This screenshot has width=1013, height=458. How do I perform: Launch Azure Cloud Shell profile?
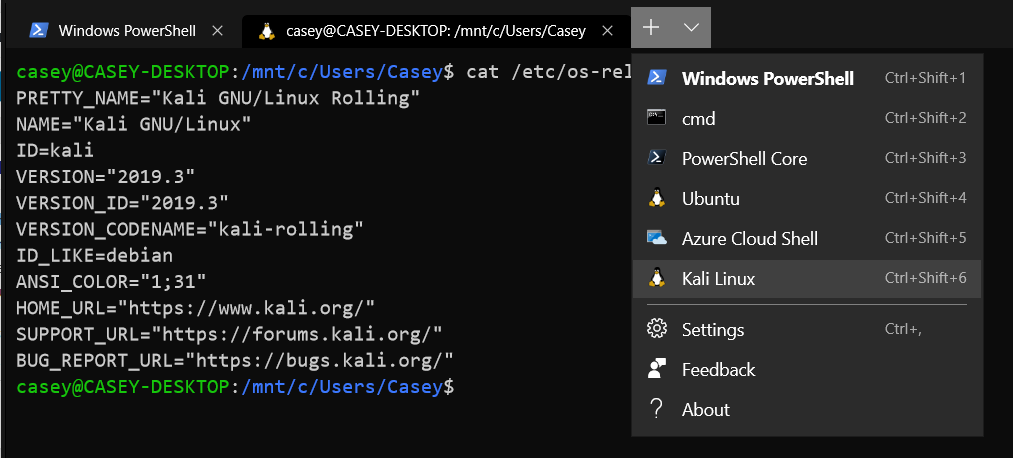click(x=749, y=238)
